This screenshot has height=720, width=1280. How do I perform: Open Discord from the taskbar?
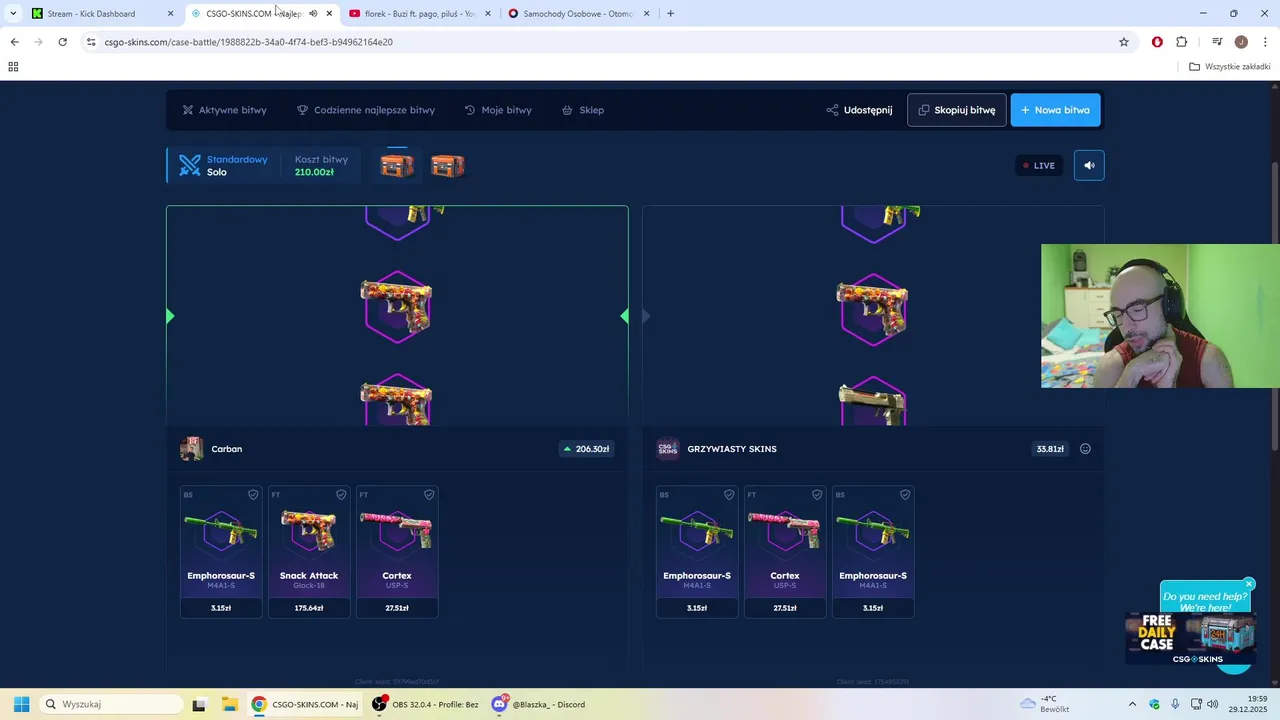(538, 704)
